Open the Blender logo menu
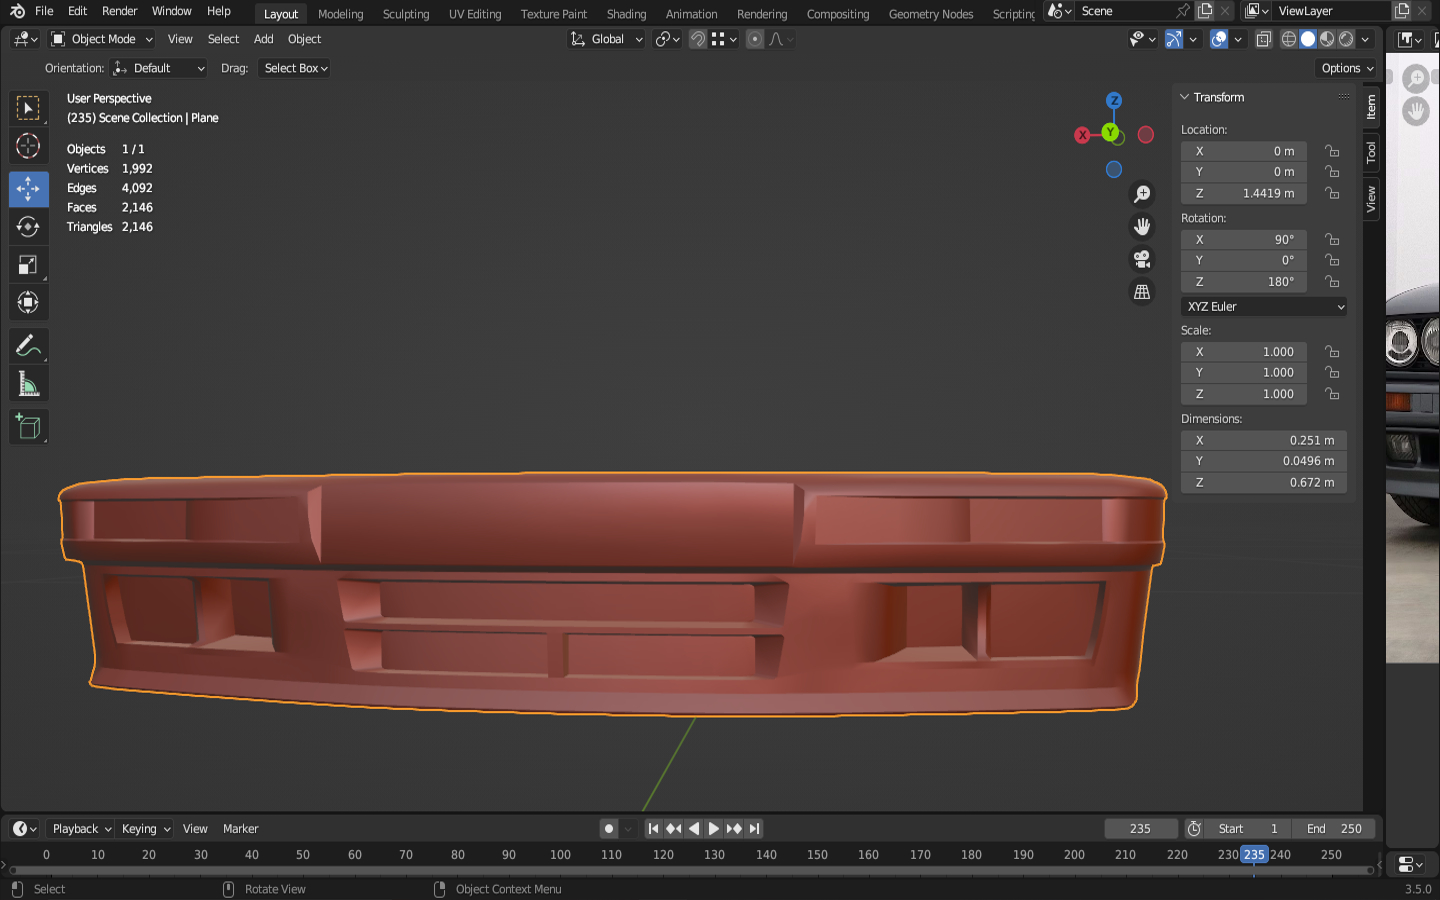1440x900 pixels. pyautogui.click(x=17, y=11)
